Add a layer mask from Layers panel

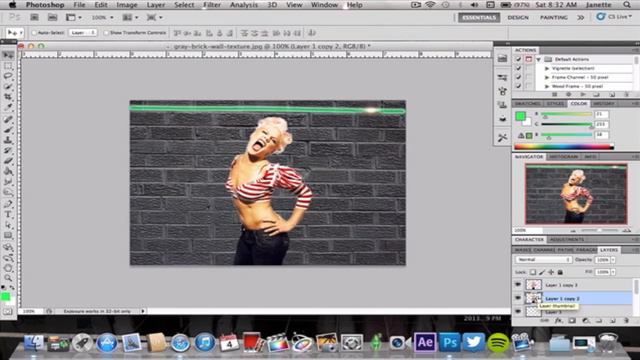(x=572, y=321)
